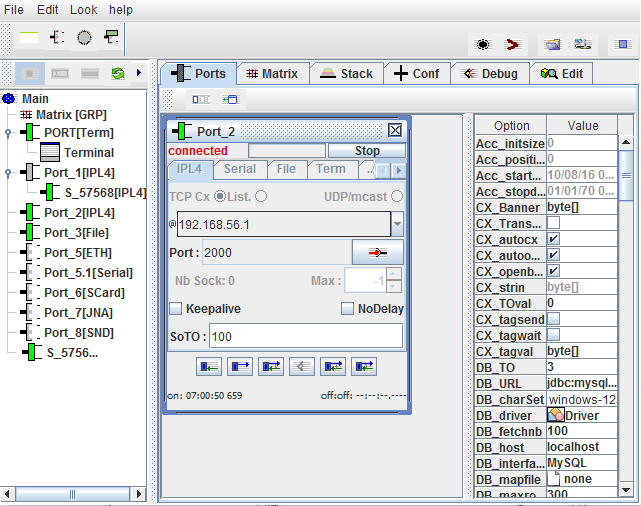This screenshot has width=641, height=506.
Task: Click the first transfer icon with green arrow
Action: (209, 367)
